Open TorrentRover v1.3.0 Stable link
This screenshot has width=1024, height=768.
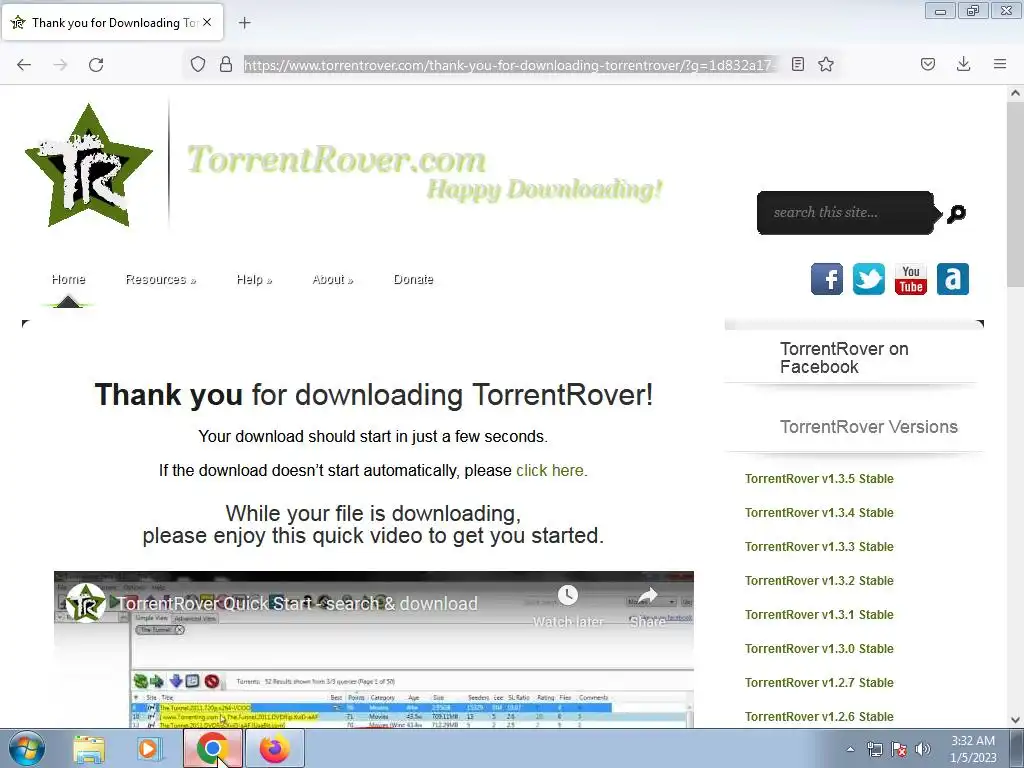click(x=819, y=648)
